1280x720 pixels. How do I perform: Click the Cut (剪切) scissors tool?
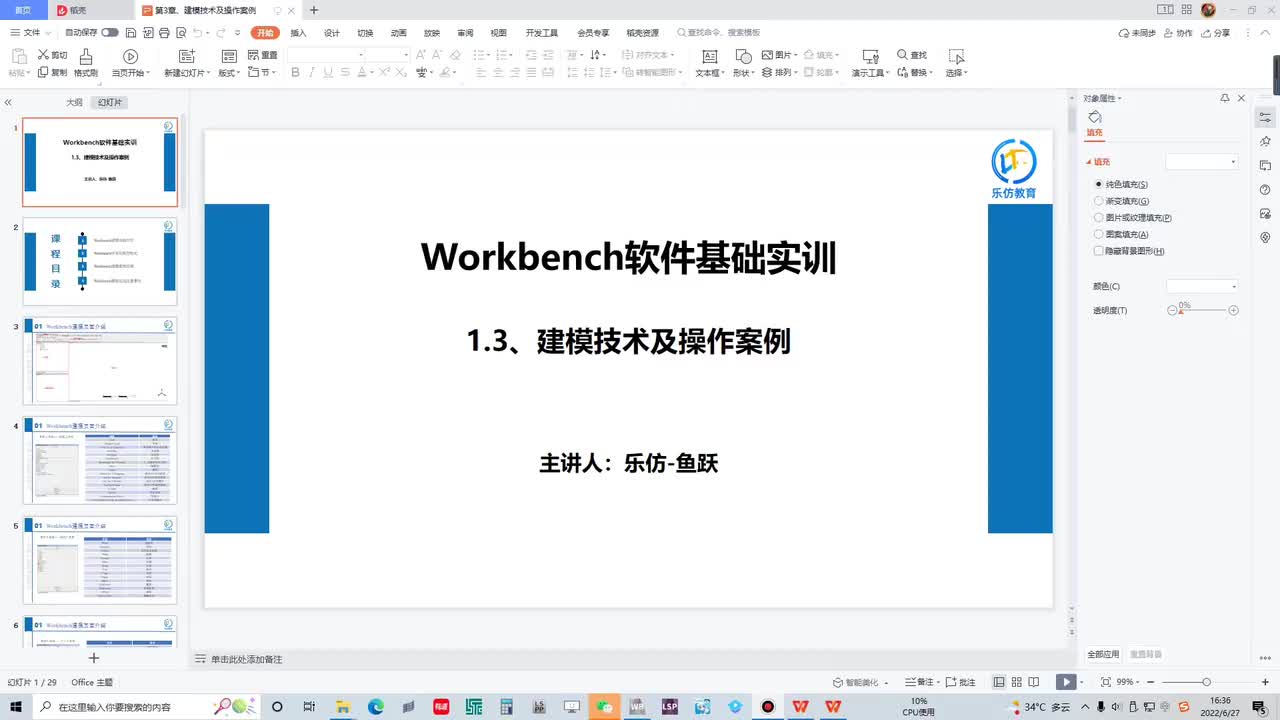tap(52, 55)
